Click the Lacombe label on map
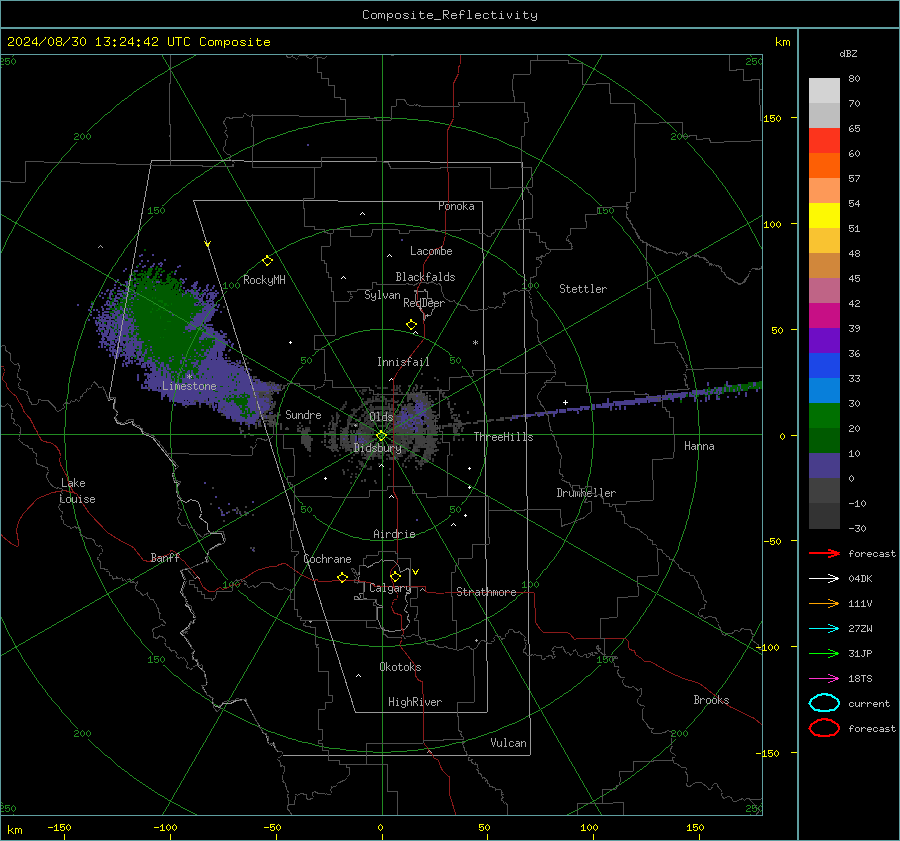The height and width of the screenshot is (841, 900). point(431,251)
